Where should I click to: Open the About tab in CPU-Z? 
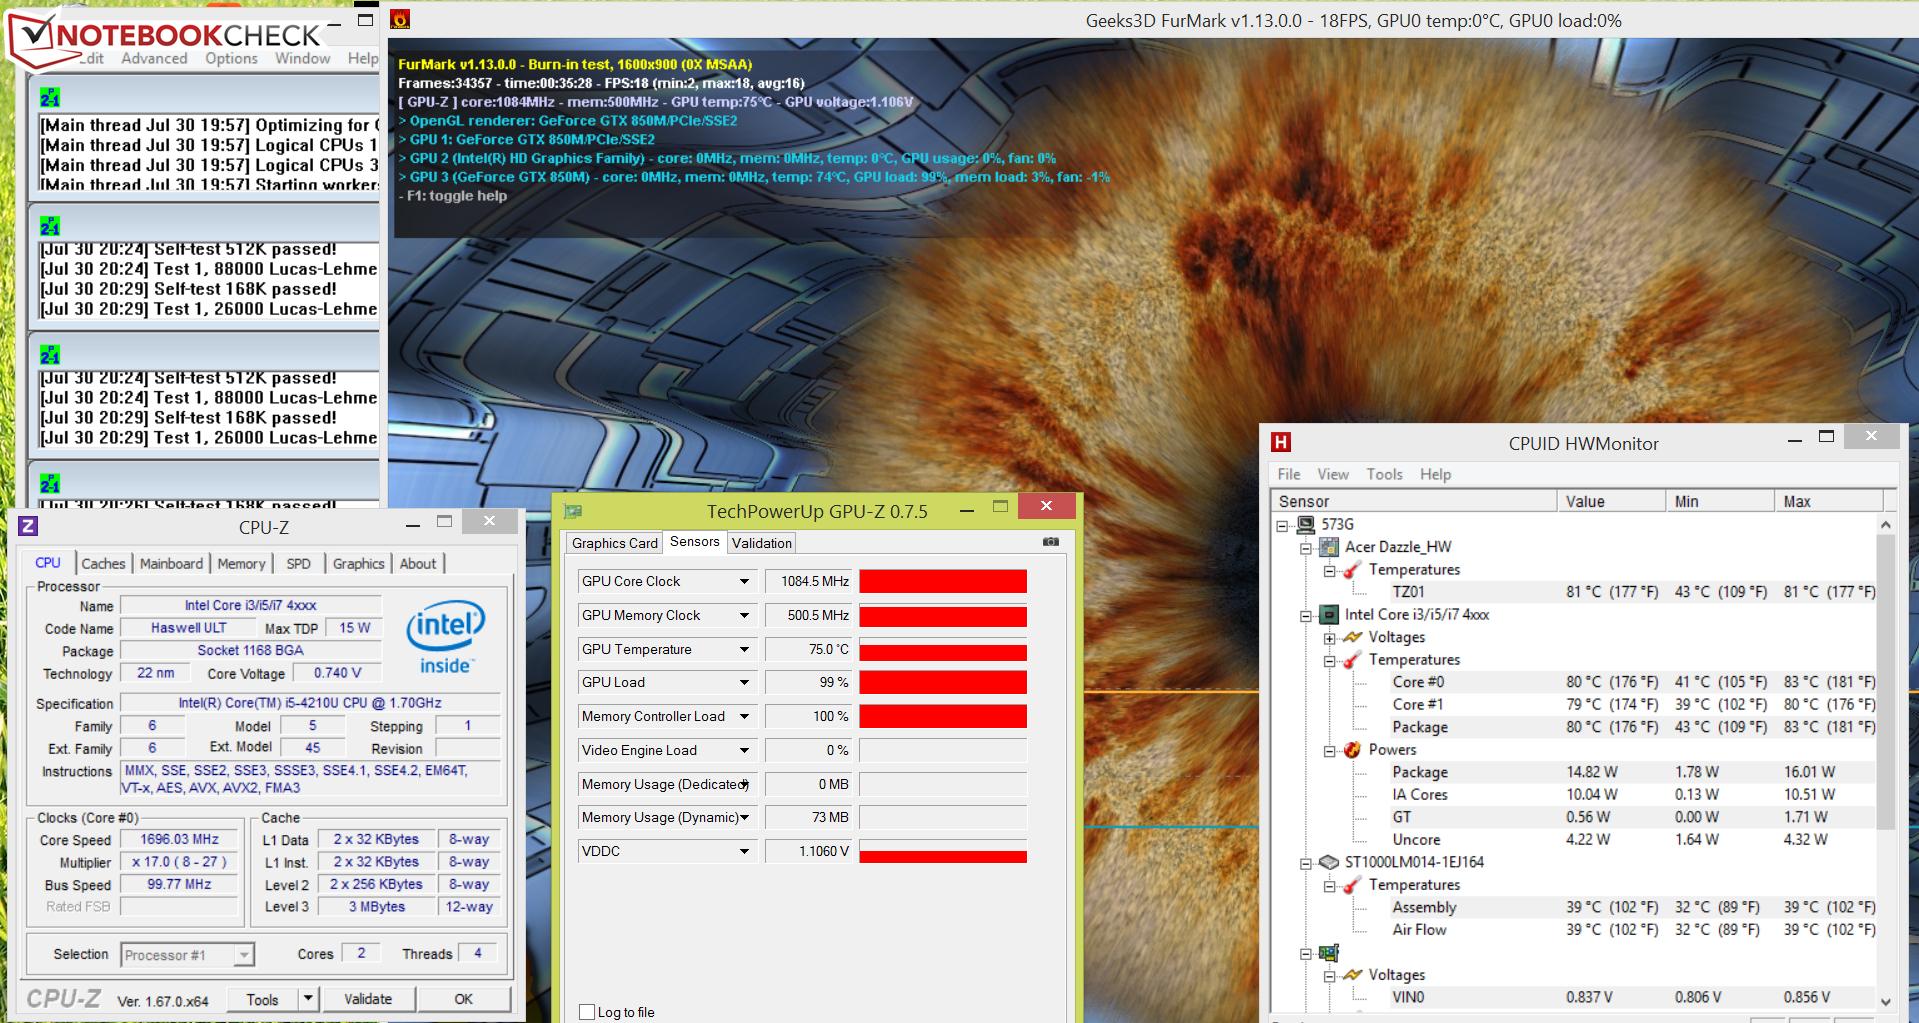pos(418,564)
